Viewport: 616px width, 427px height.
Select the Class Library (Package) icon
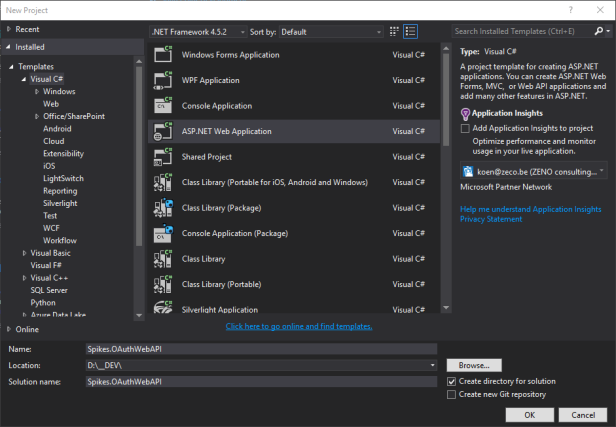coord(163,208)
